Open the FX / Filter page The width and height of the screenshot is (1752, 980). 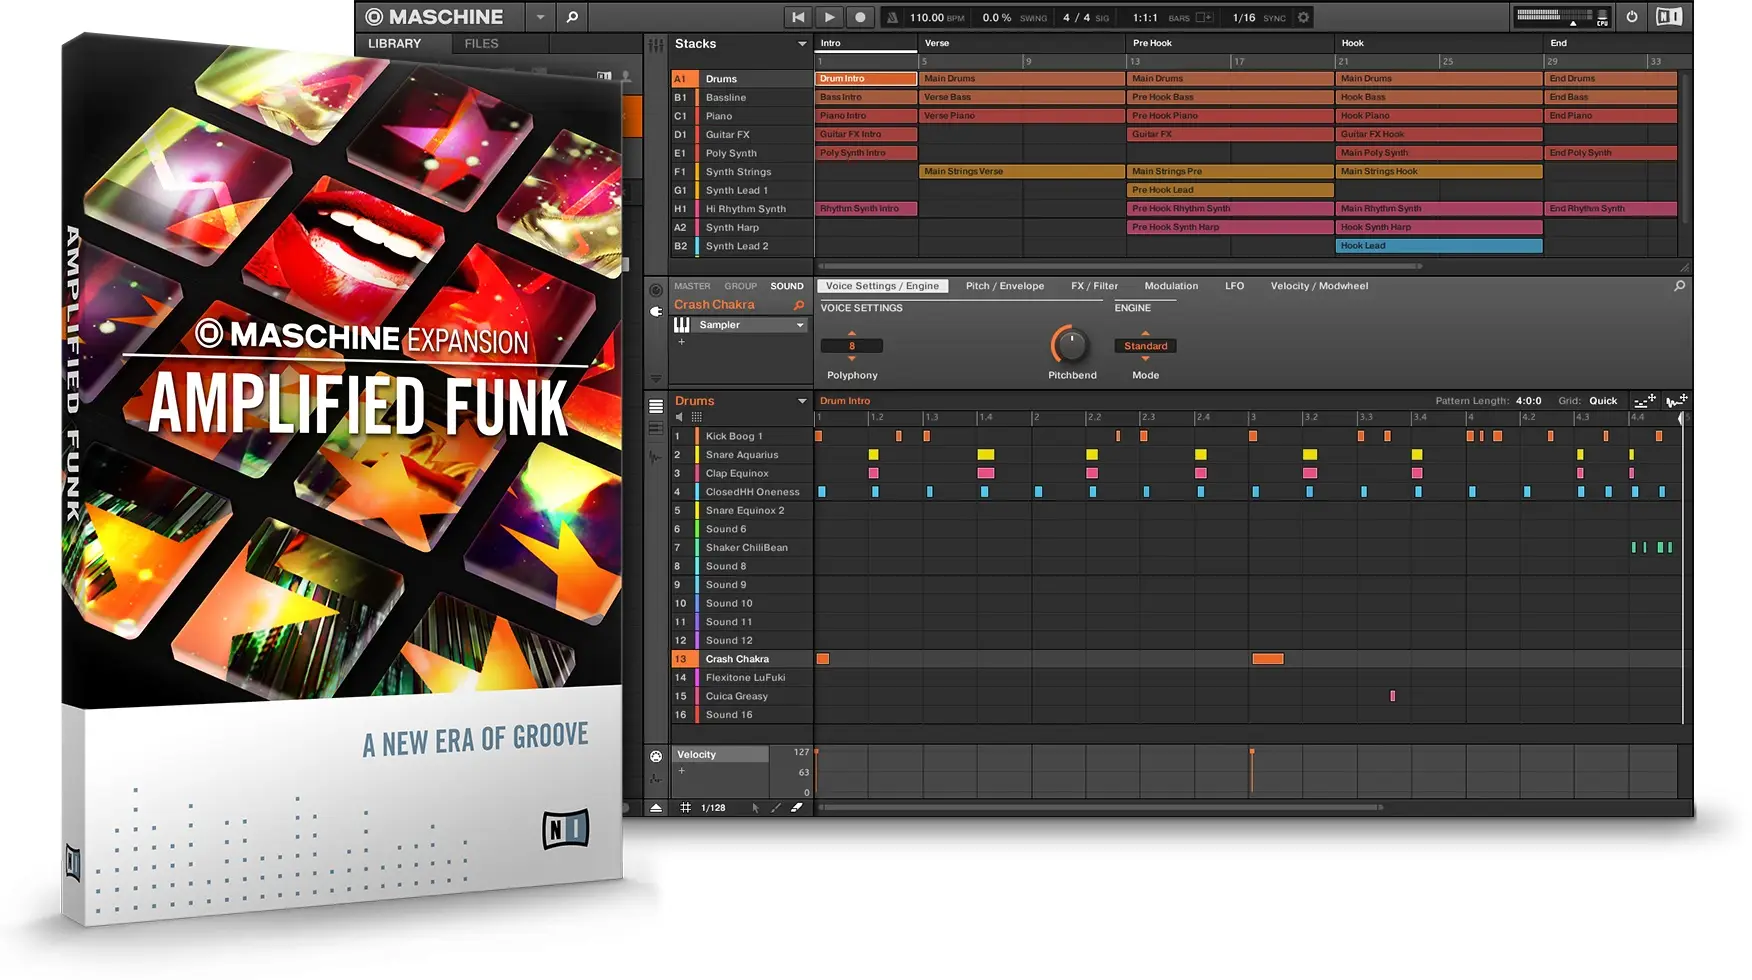click(1094, 286)
